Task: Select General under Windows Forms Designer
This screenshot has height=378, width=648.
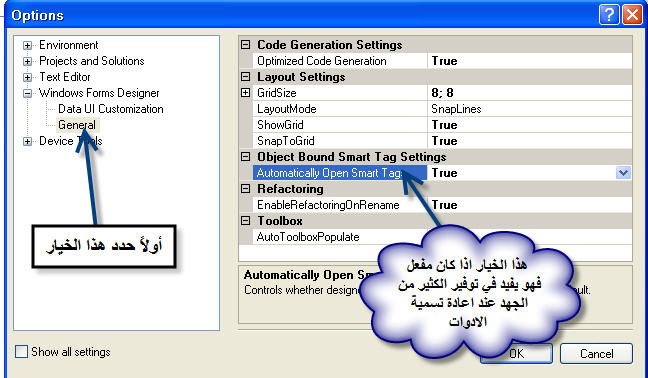Action: point(77,125)
